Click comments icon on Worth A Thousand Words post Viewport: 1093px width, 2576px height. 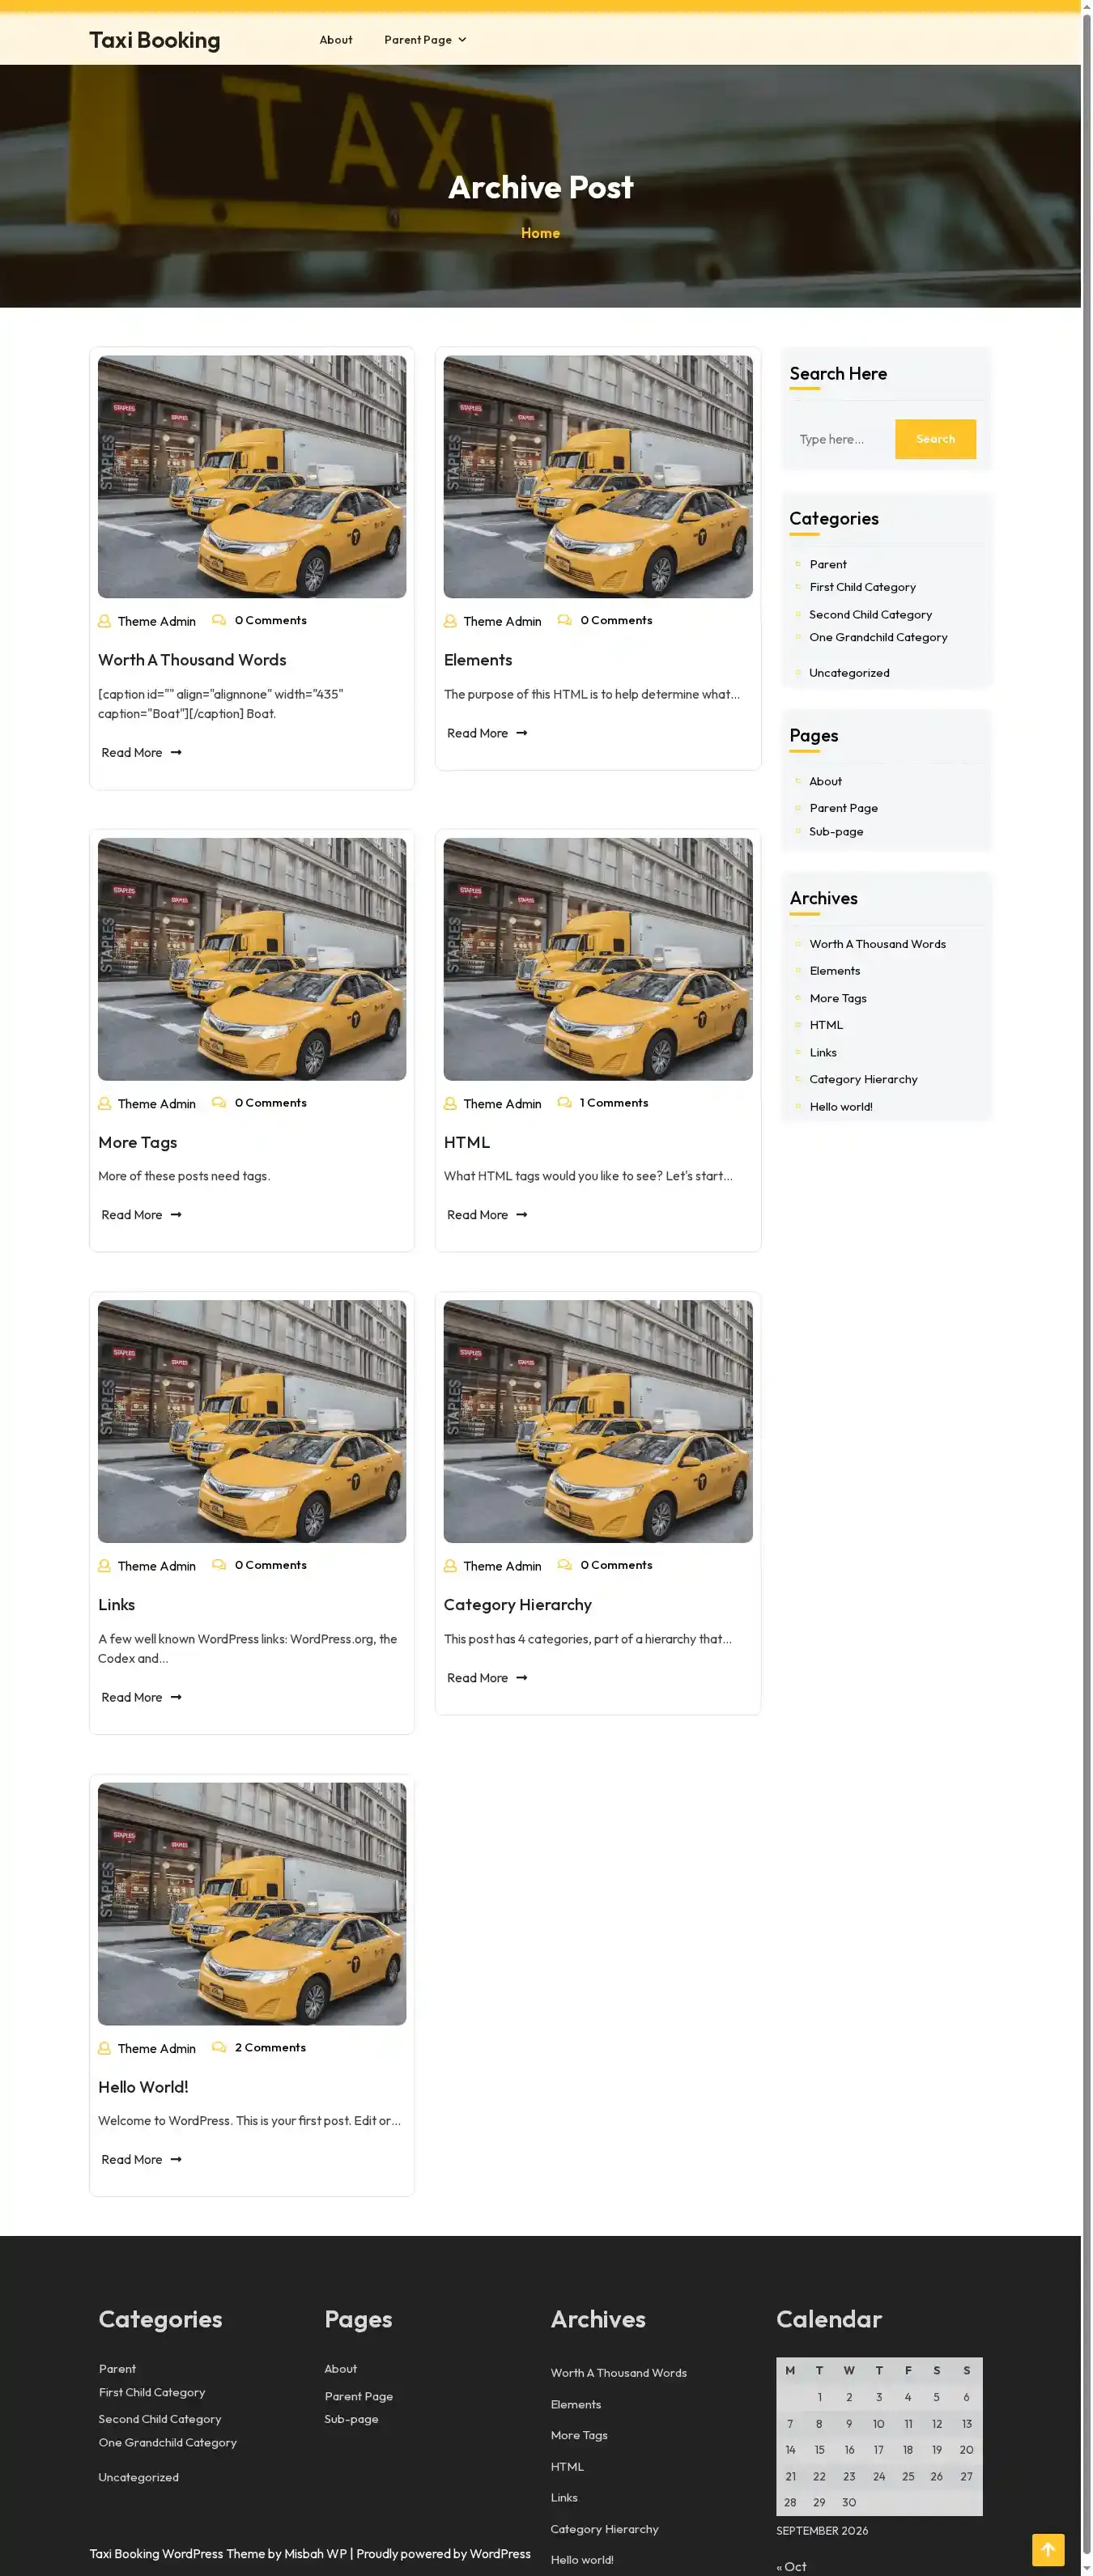pyautogui.click(x=219, y=620)
